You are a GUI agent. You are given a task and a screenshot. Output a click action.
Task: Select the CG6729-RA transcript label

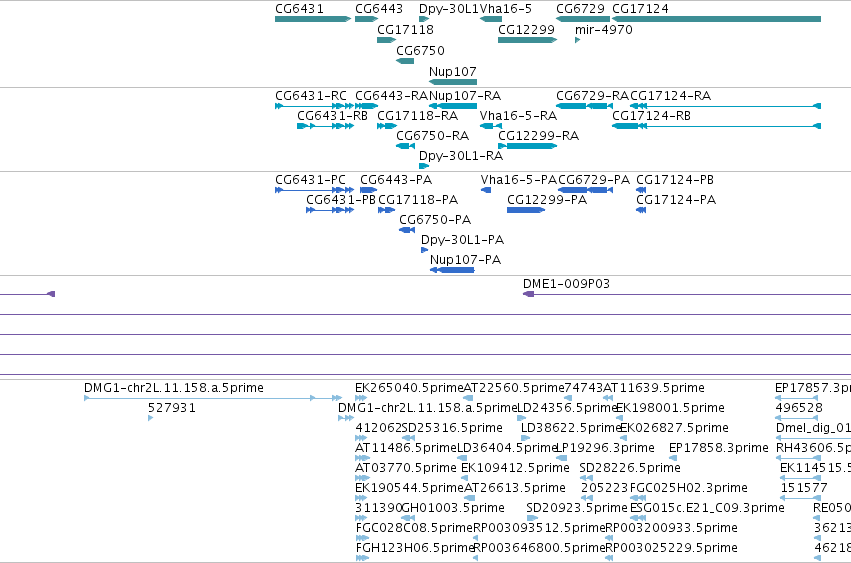(592, 96)
